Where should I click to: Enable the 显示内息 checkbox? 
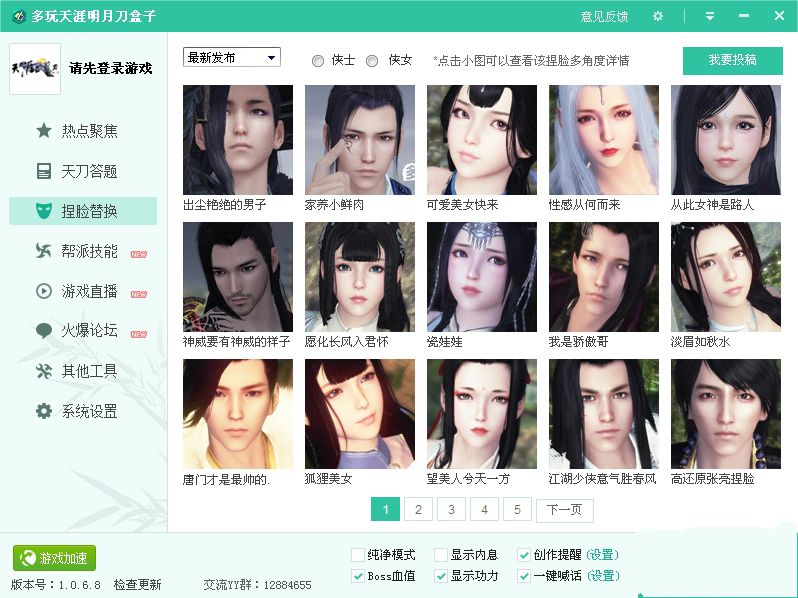[x=441, y=554]
